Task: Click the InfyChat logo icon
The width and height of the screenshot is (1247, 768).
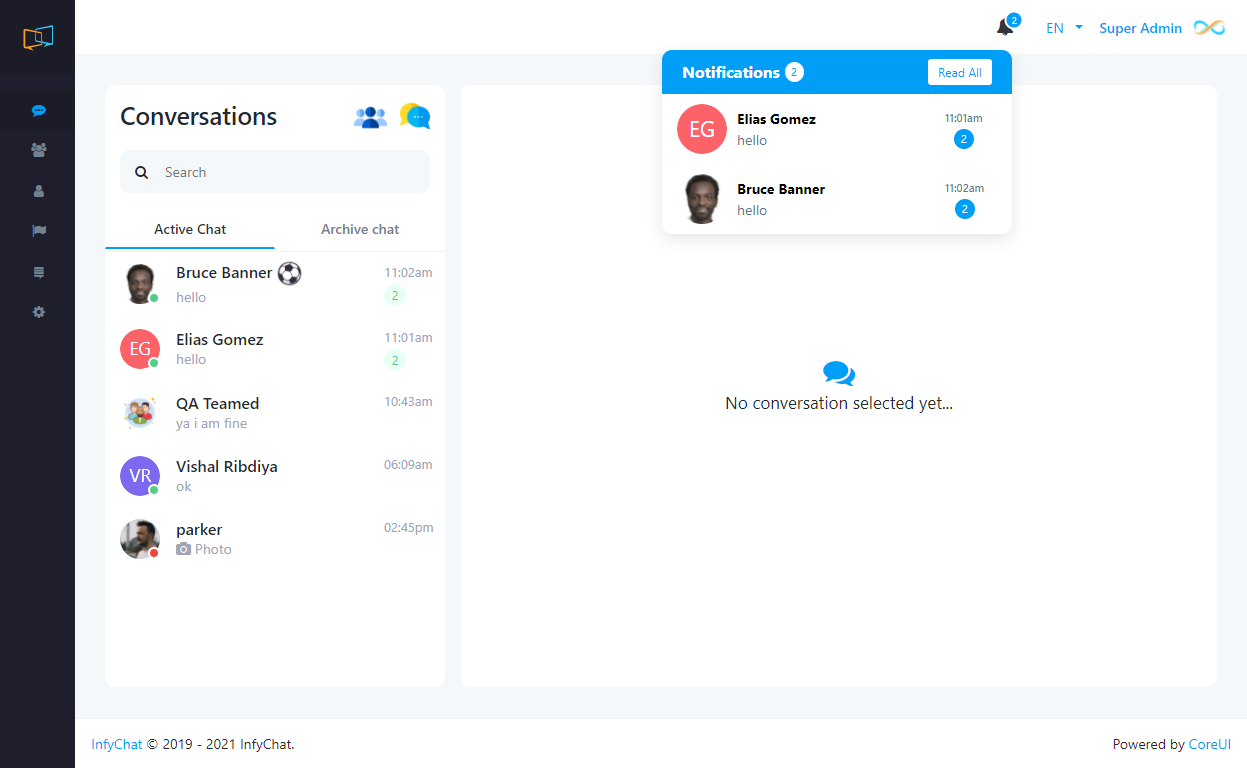Action: click(38, 38)
